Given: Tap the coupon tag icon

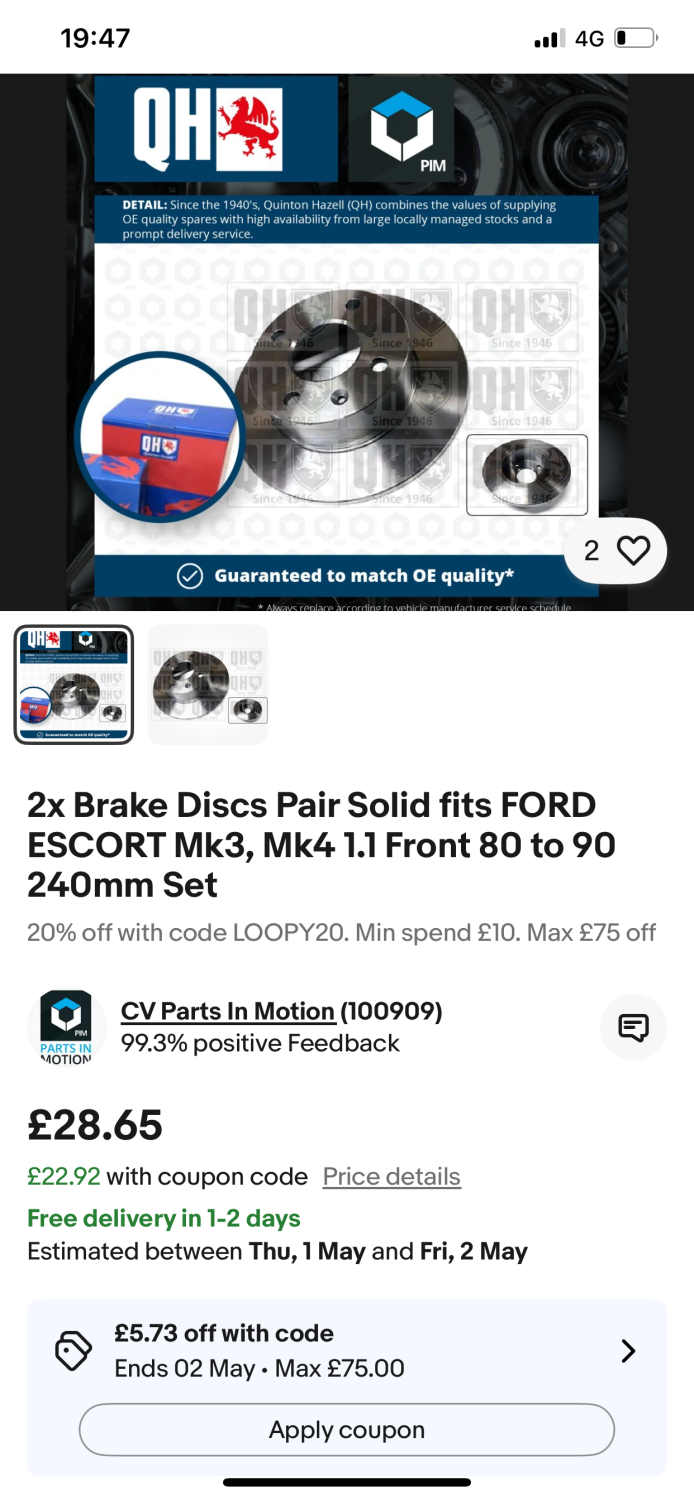Looking at the screenshot, I should [x=73, y=1351].
